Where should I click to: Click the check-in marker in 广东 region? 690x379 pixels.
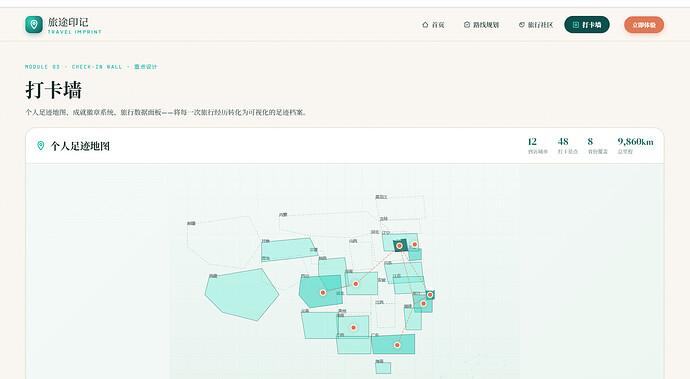(397, 345)
